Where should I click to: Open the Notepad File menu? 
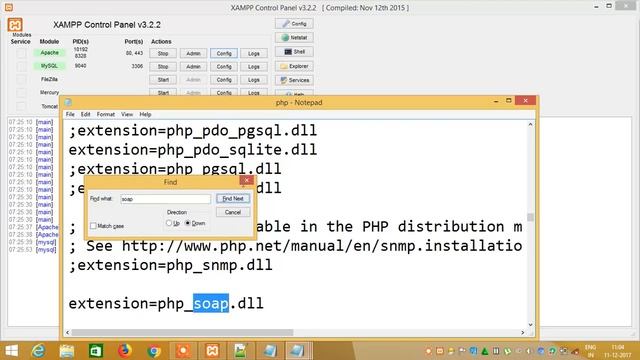70,114
